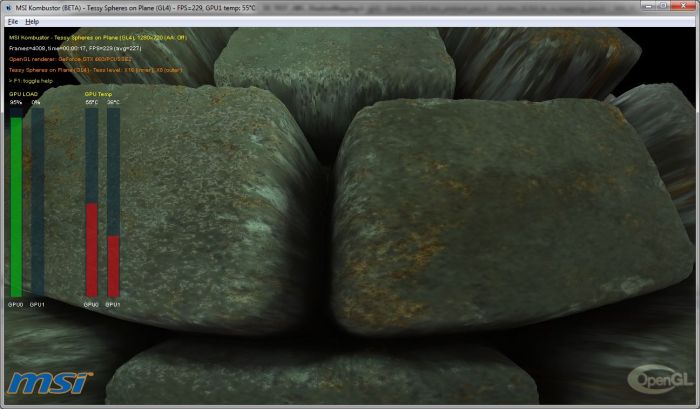
Task: Click the GPU0 label under temperature bars
Action: pos(91,305)
